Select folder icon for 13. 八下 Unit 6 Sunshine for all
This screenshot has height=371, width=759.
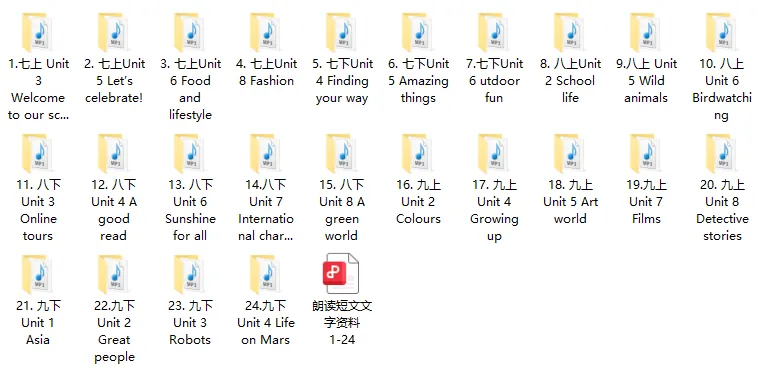[190, 154]
